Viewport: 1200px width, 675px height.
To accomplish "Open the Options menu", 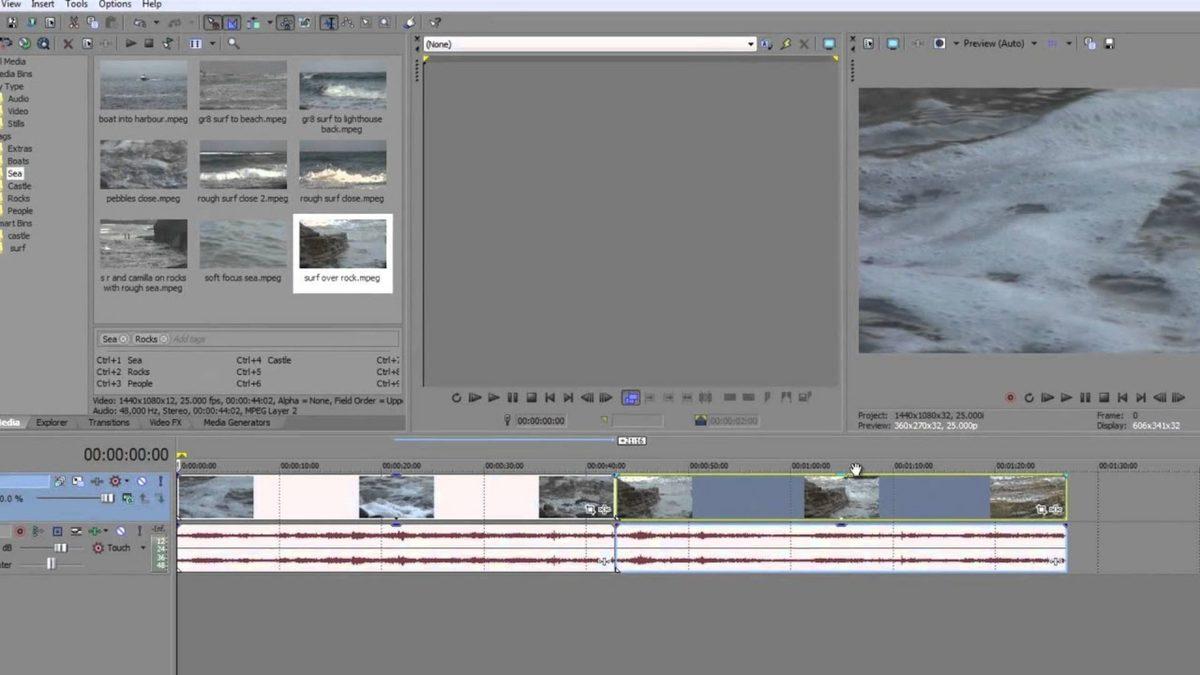I will [x=114, y=4].
